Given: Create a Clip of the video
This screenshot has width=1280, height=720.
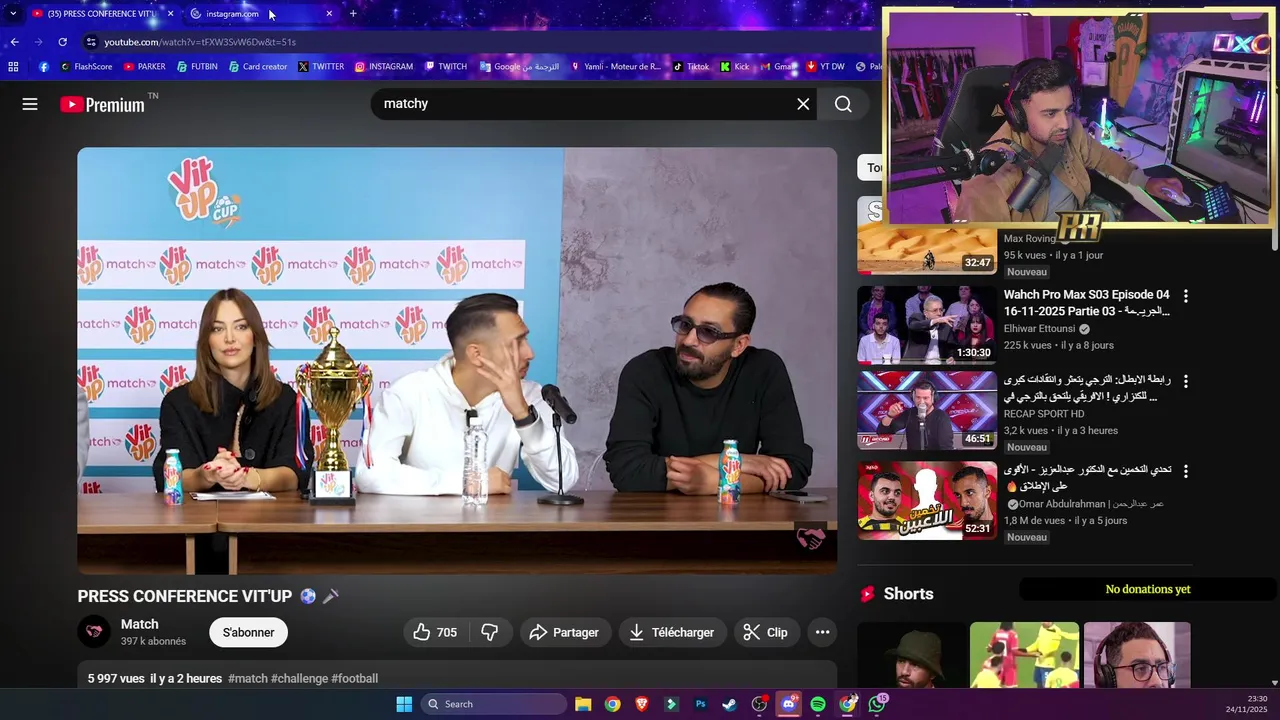Looking at the screenshot, I should (x=766, y=632).
